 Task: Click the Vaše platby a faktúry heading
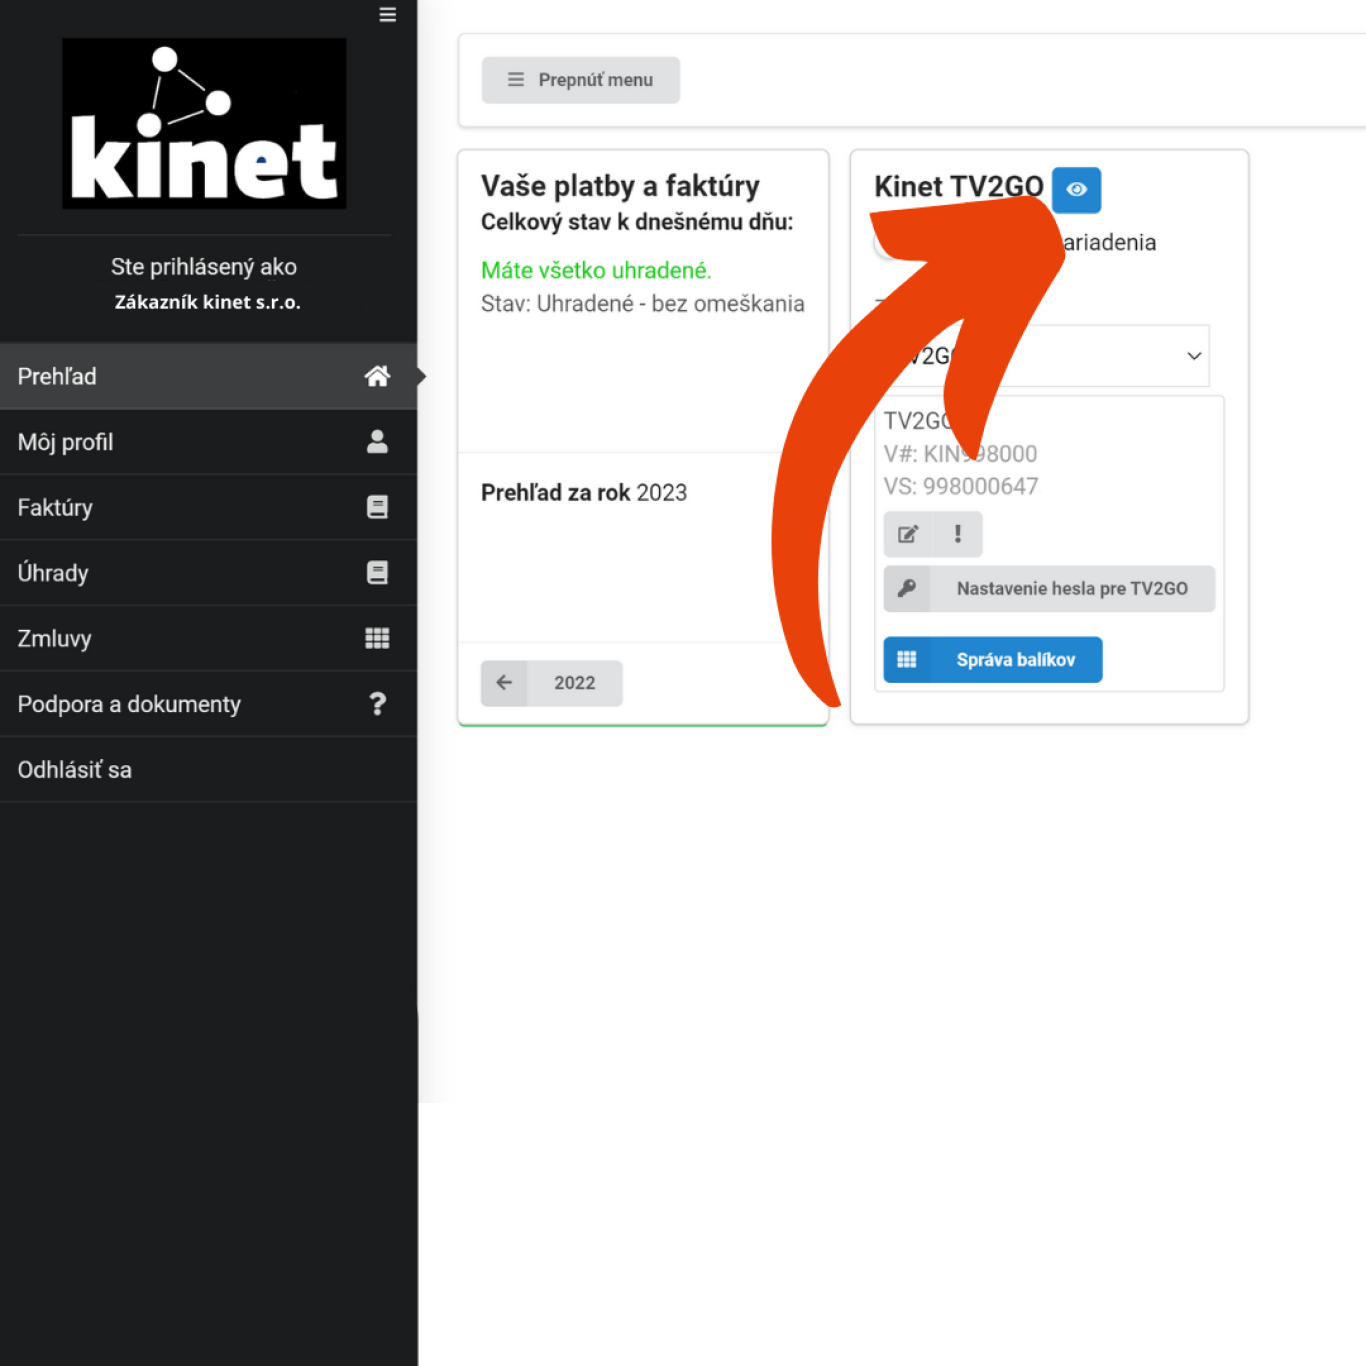tap(620, 186)
